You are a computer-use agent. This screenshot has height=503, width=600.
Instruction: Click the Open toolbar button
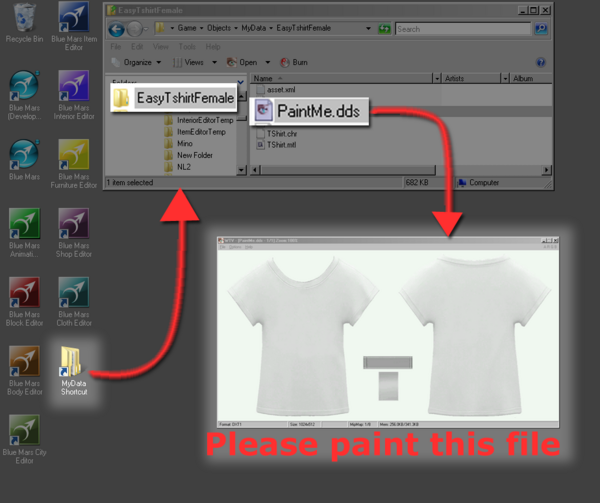[x=242, y=62]
